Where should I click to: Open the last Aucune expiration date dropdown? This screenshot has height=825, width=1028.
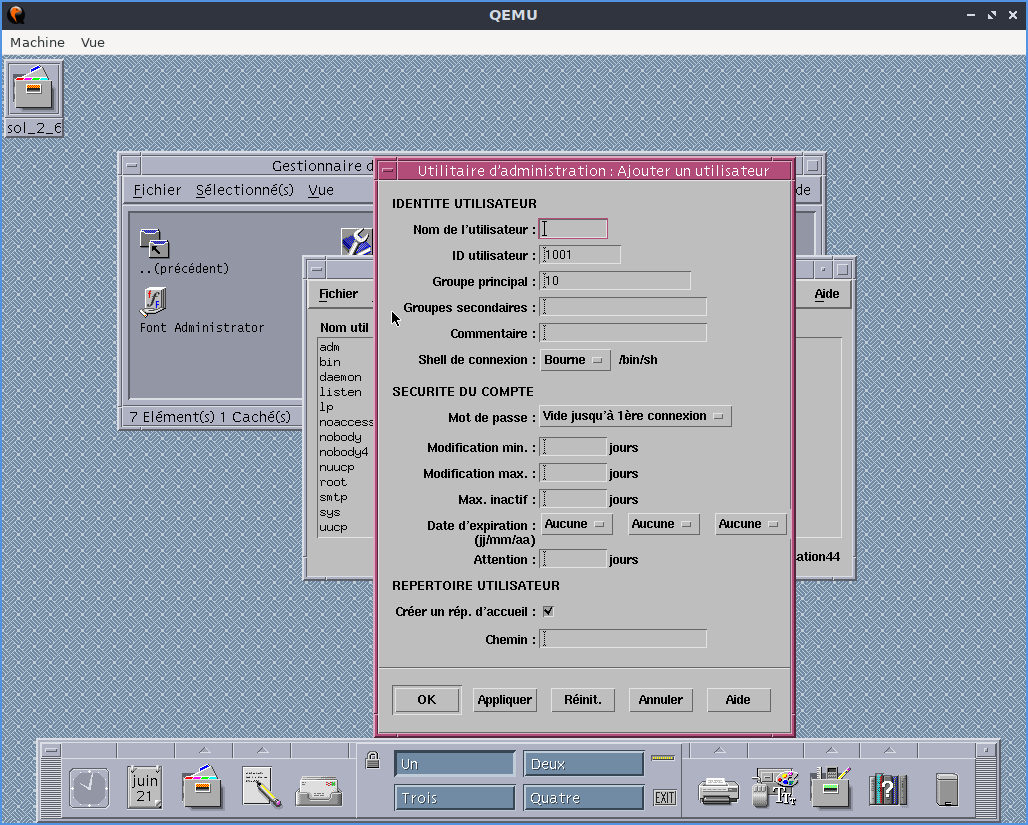(x=750, y=524)
